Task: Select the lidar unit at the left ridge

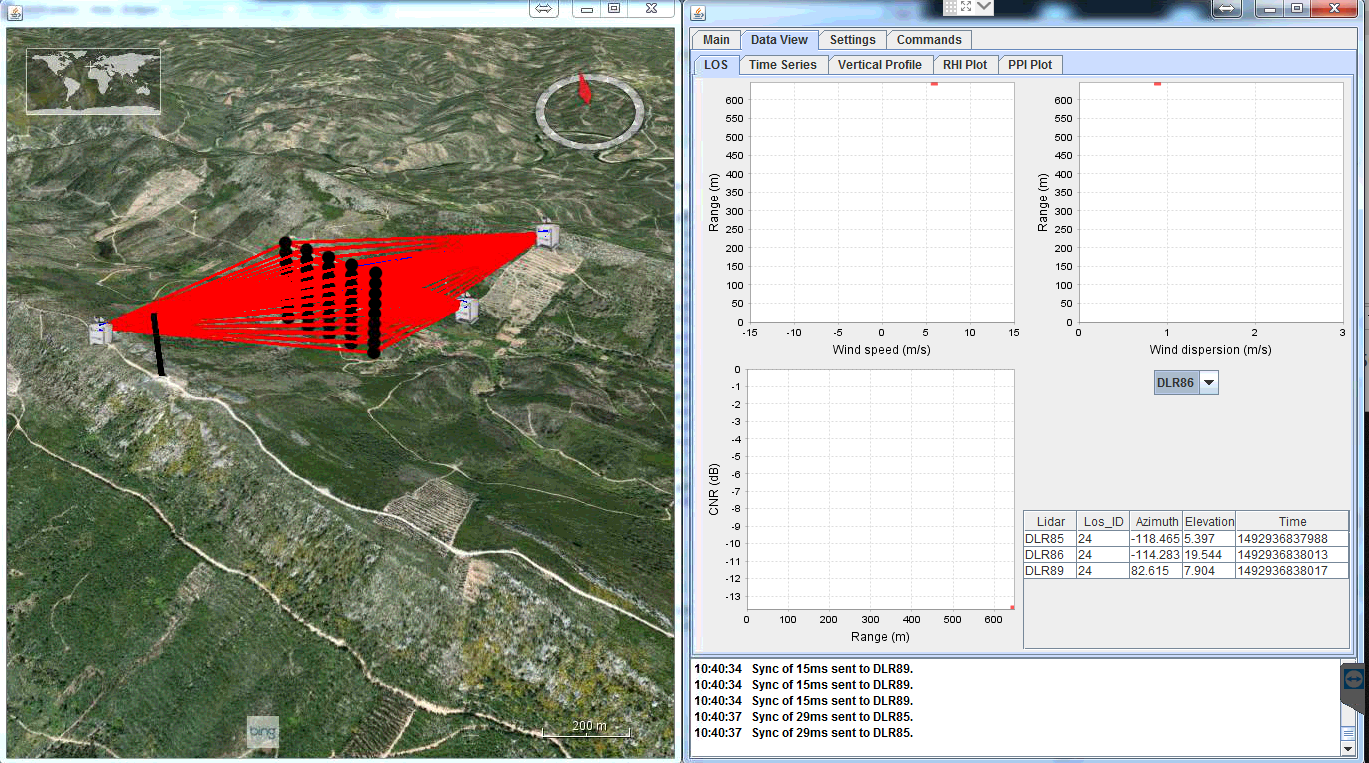Action: click(x=100, y=332)
